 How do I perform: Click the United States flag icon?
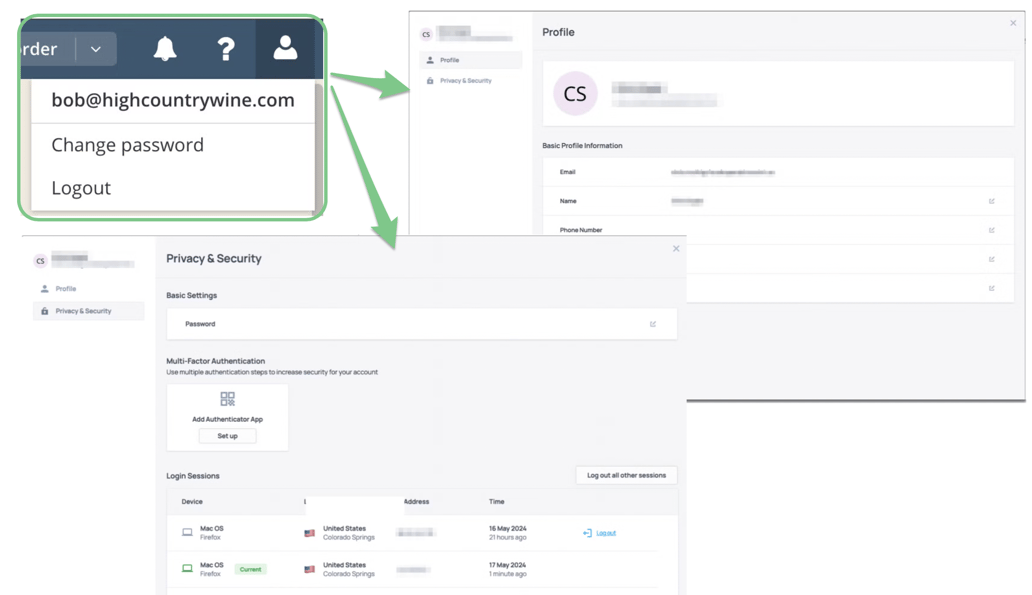(309, 534)
